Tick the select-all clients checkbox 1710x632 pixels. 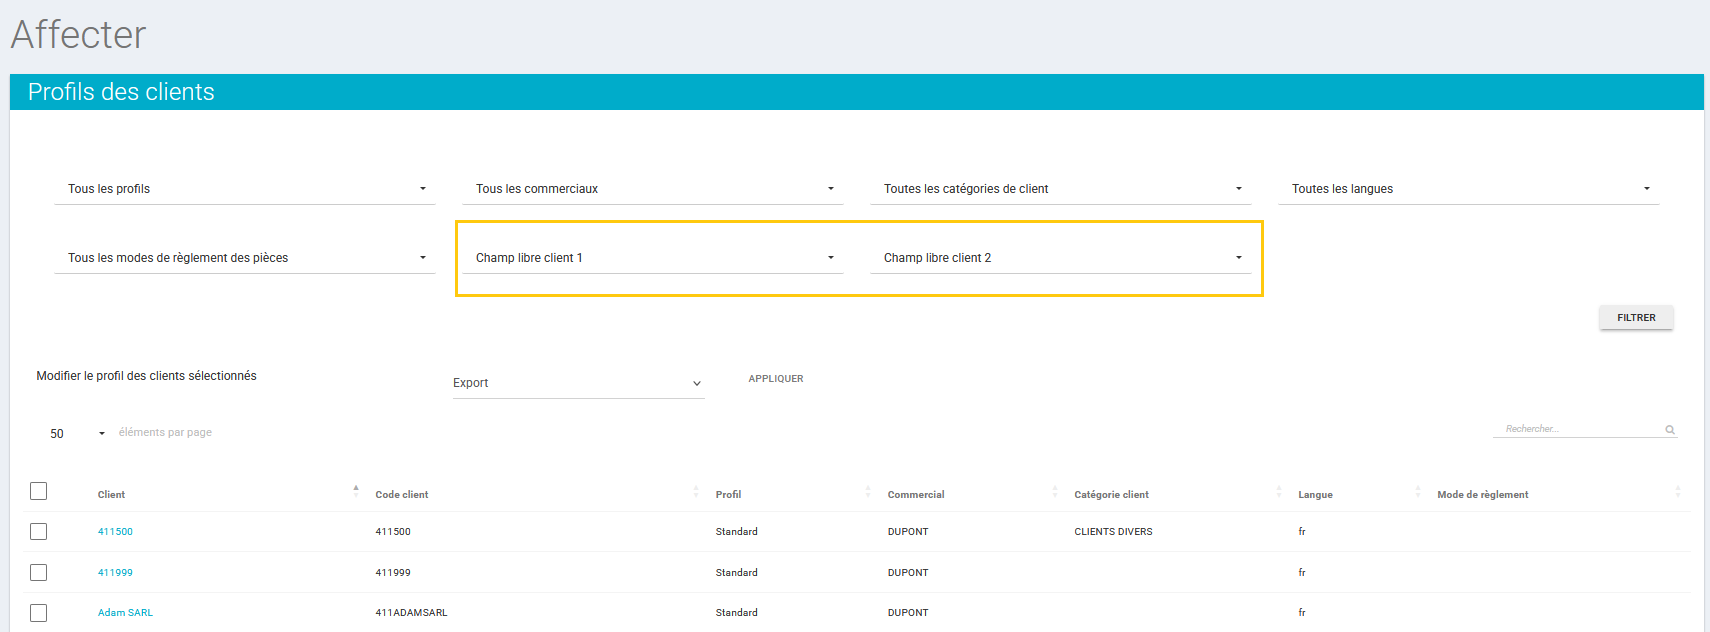pos(39,491)
